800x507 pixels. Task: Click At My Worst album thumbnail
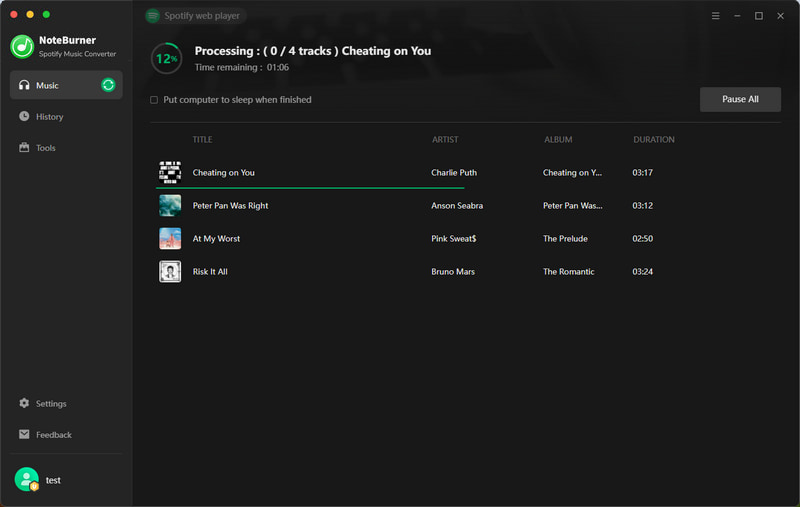pos(170,238)
